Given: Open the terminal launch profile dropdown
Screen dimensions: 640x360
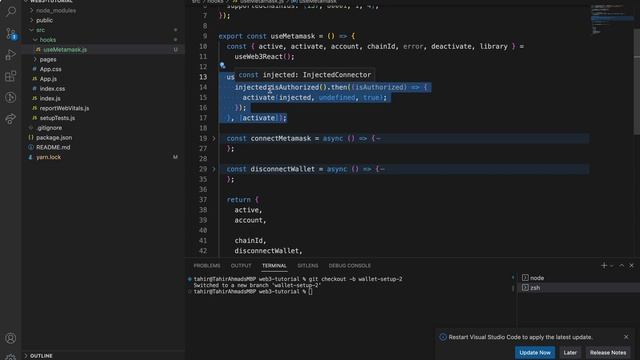Looking at the screenshot, I should click(x=612, y=265).
